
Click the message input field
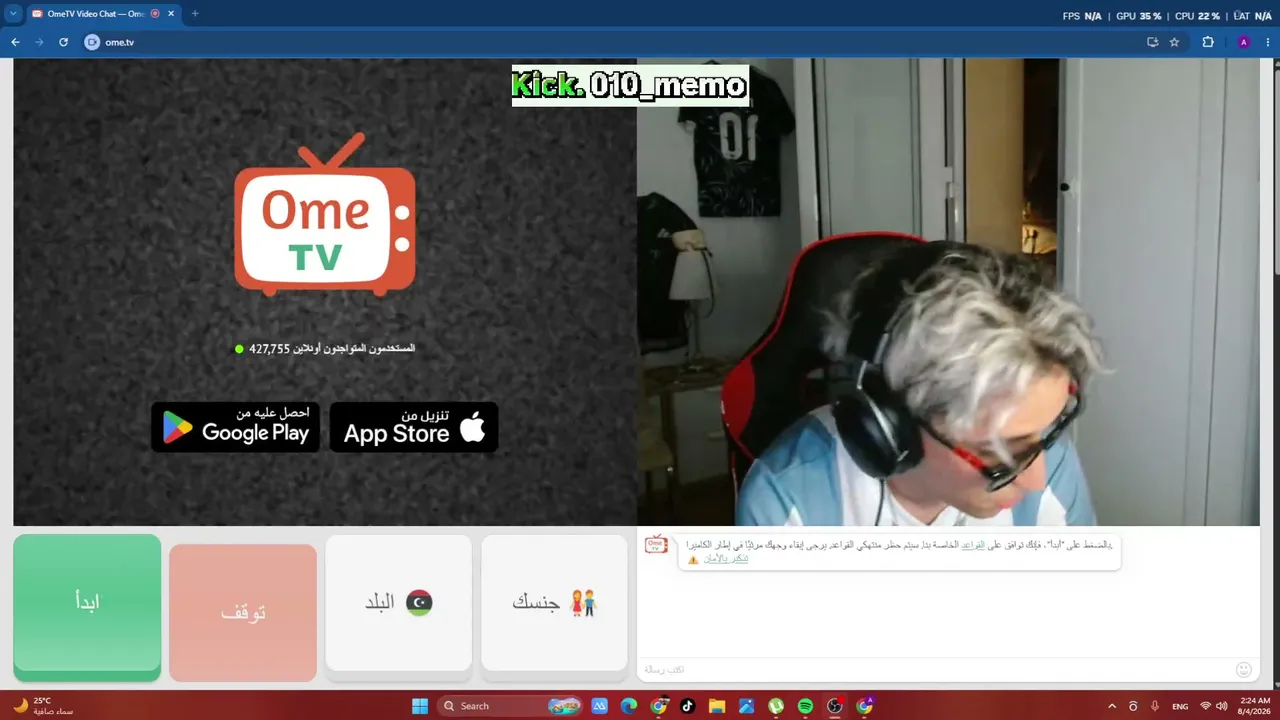(935, 669)
